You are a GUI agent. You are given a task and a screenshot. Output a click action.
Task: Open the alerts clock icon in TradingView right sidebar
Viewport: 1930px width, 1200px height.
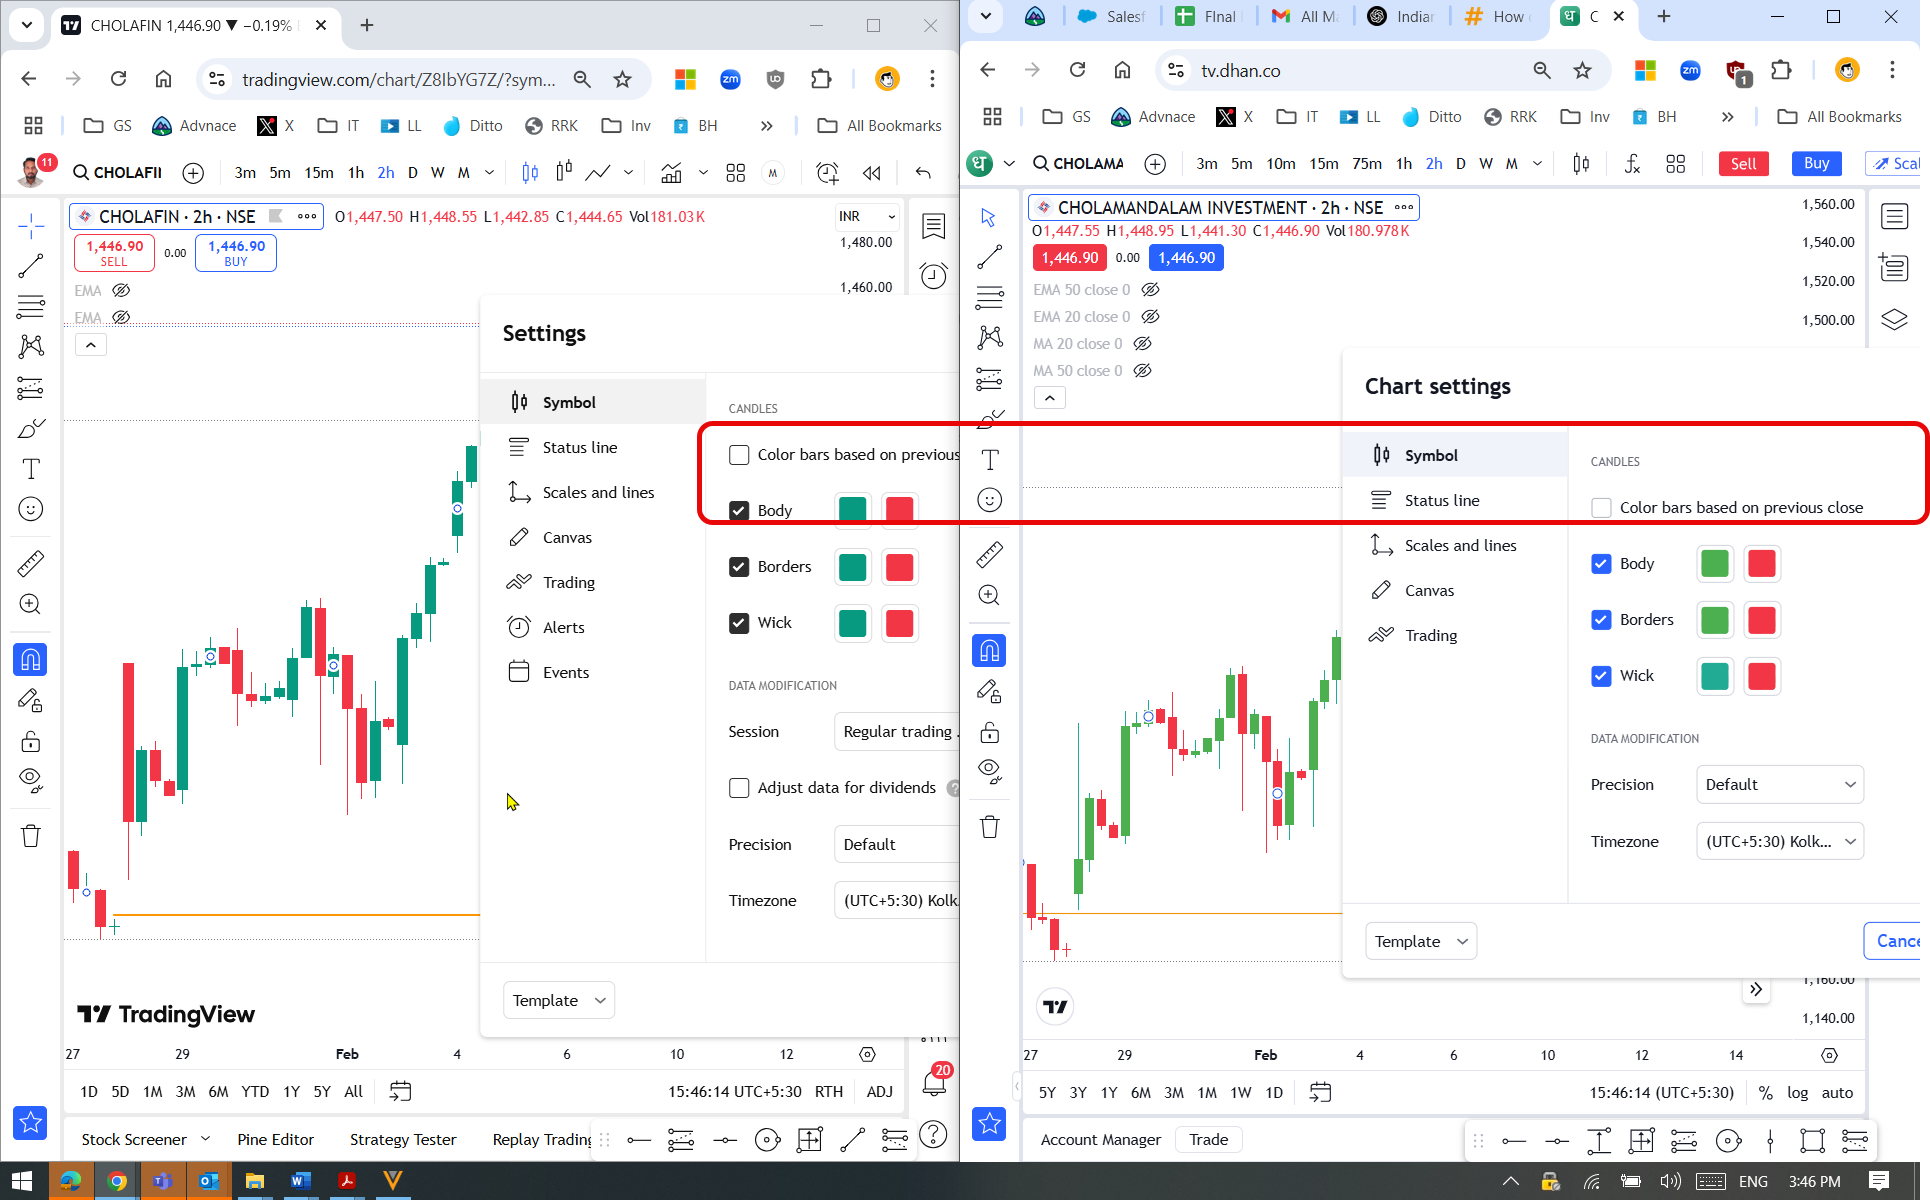[x=933, y=275]
